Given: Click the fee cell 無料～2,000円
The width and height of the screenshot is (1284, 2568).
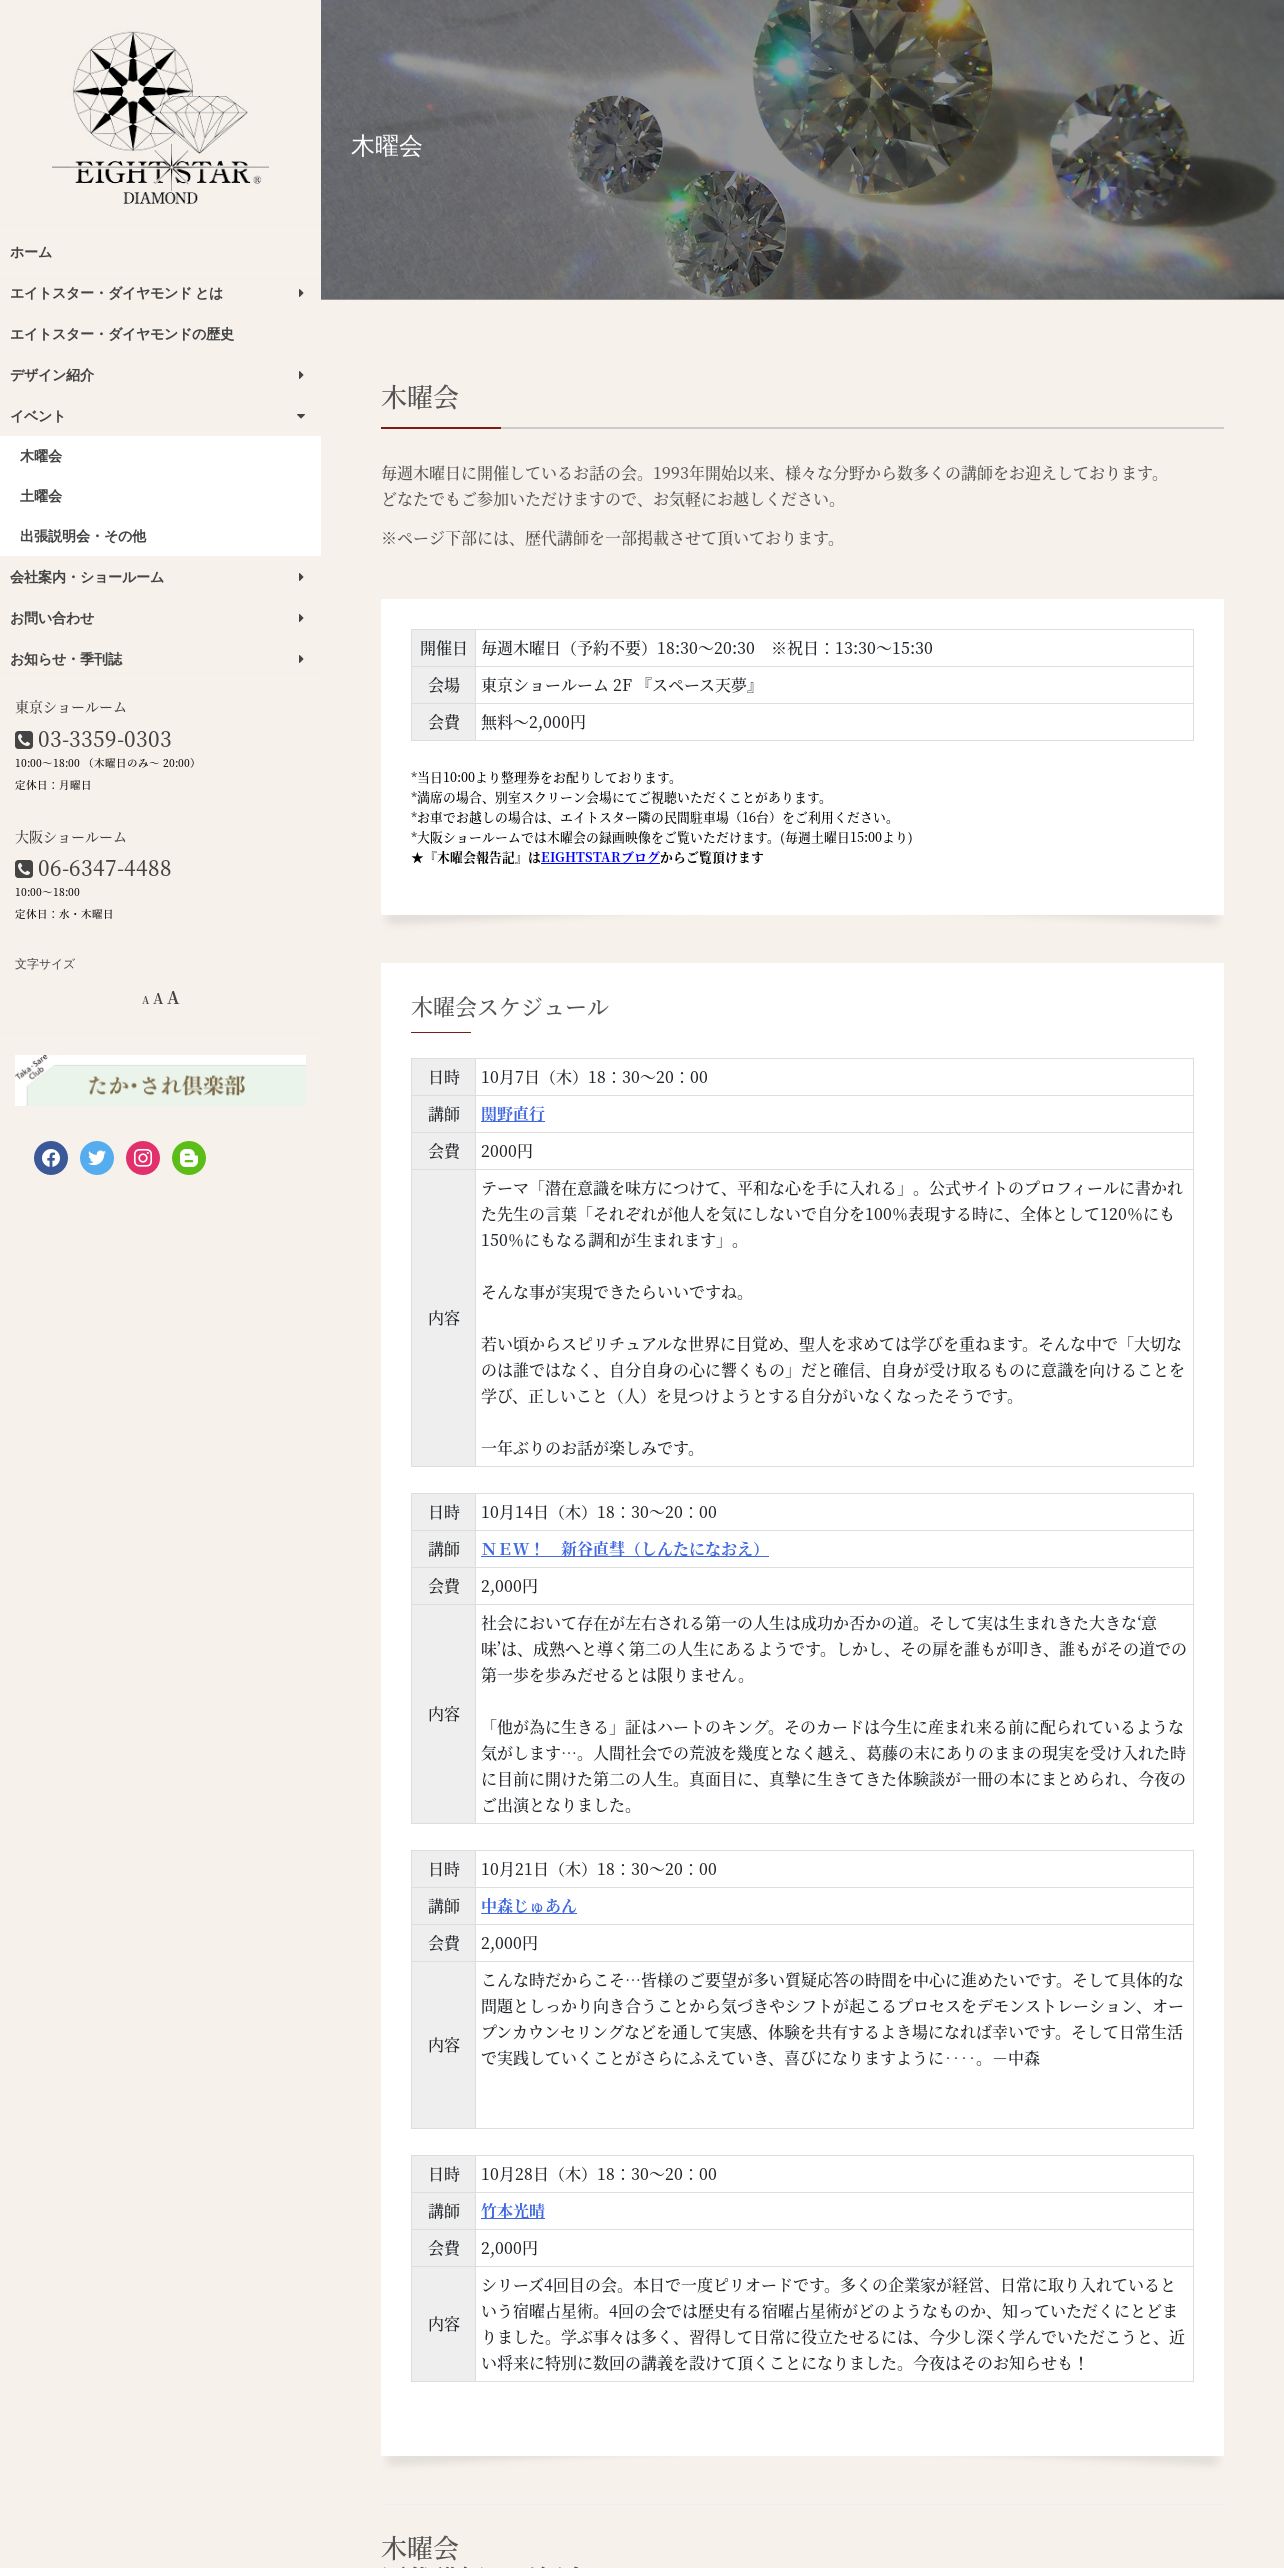Looking at the screenshot, I should (x=834, y=722).
